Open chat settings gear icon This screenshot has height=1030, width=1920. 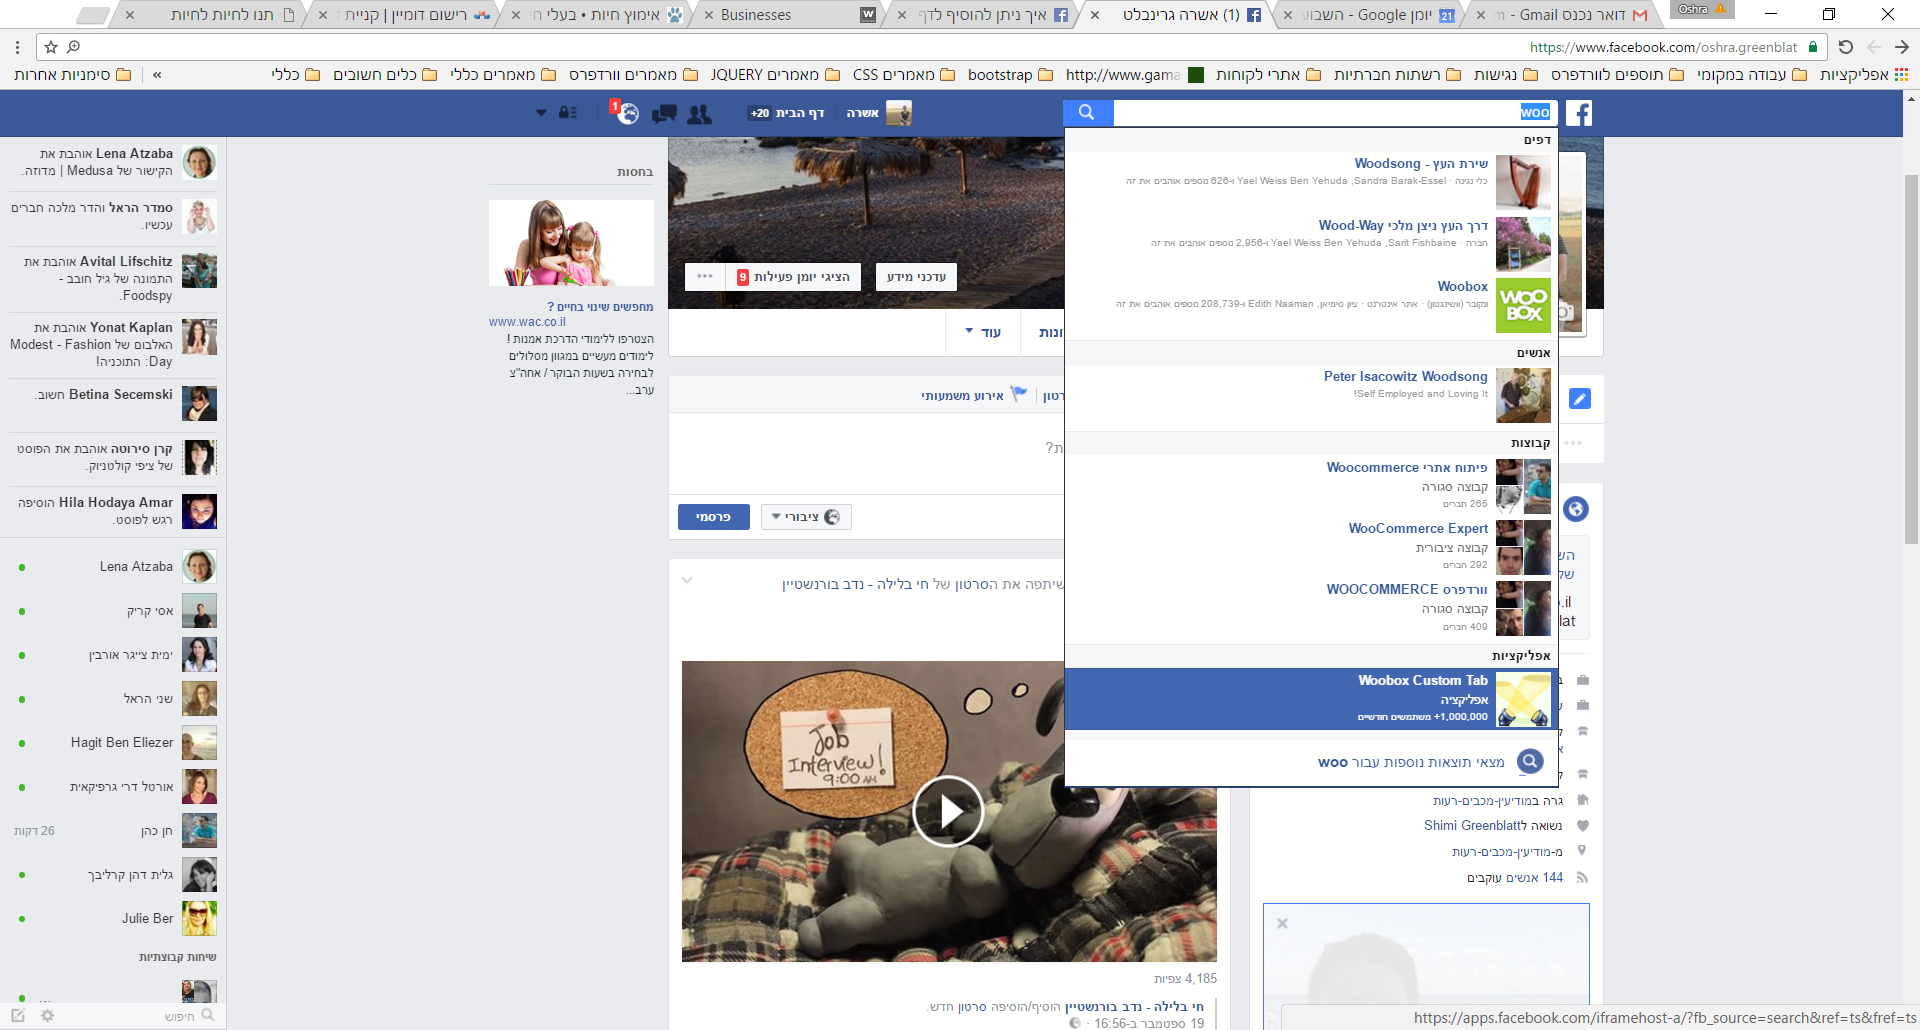pos(47,1015)
